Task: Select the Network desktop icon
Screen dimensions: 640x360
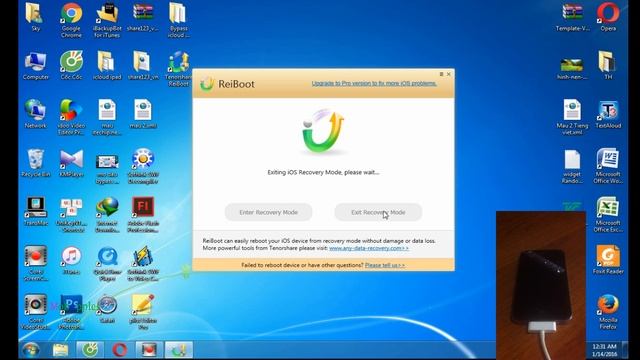Action: 36,114
